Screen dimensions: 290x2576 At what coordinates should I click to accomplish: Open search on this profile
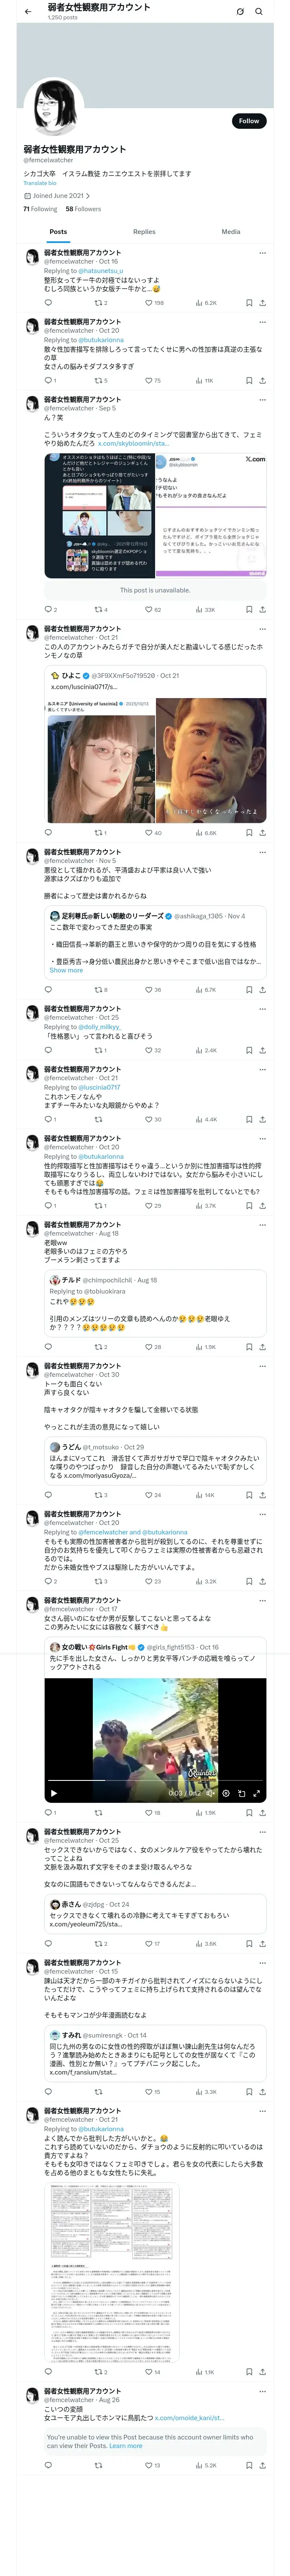(x=259, y=12)
